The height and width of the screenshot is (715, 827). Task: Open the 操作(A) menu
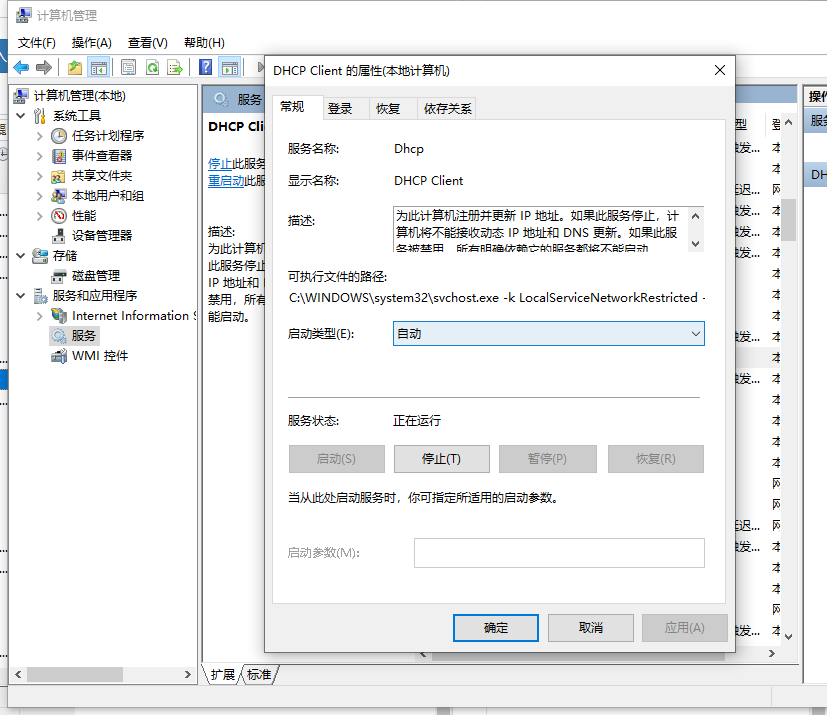(92, 42)
